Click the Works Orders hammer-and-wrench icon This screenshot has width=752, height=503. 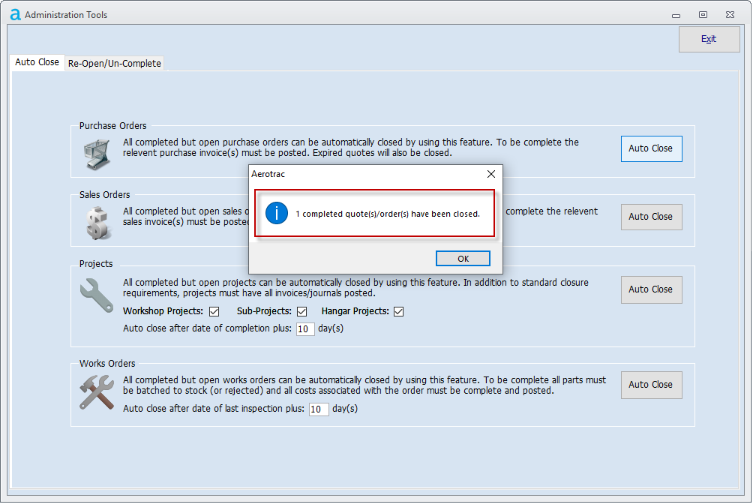(x=97, y=390)
